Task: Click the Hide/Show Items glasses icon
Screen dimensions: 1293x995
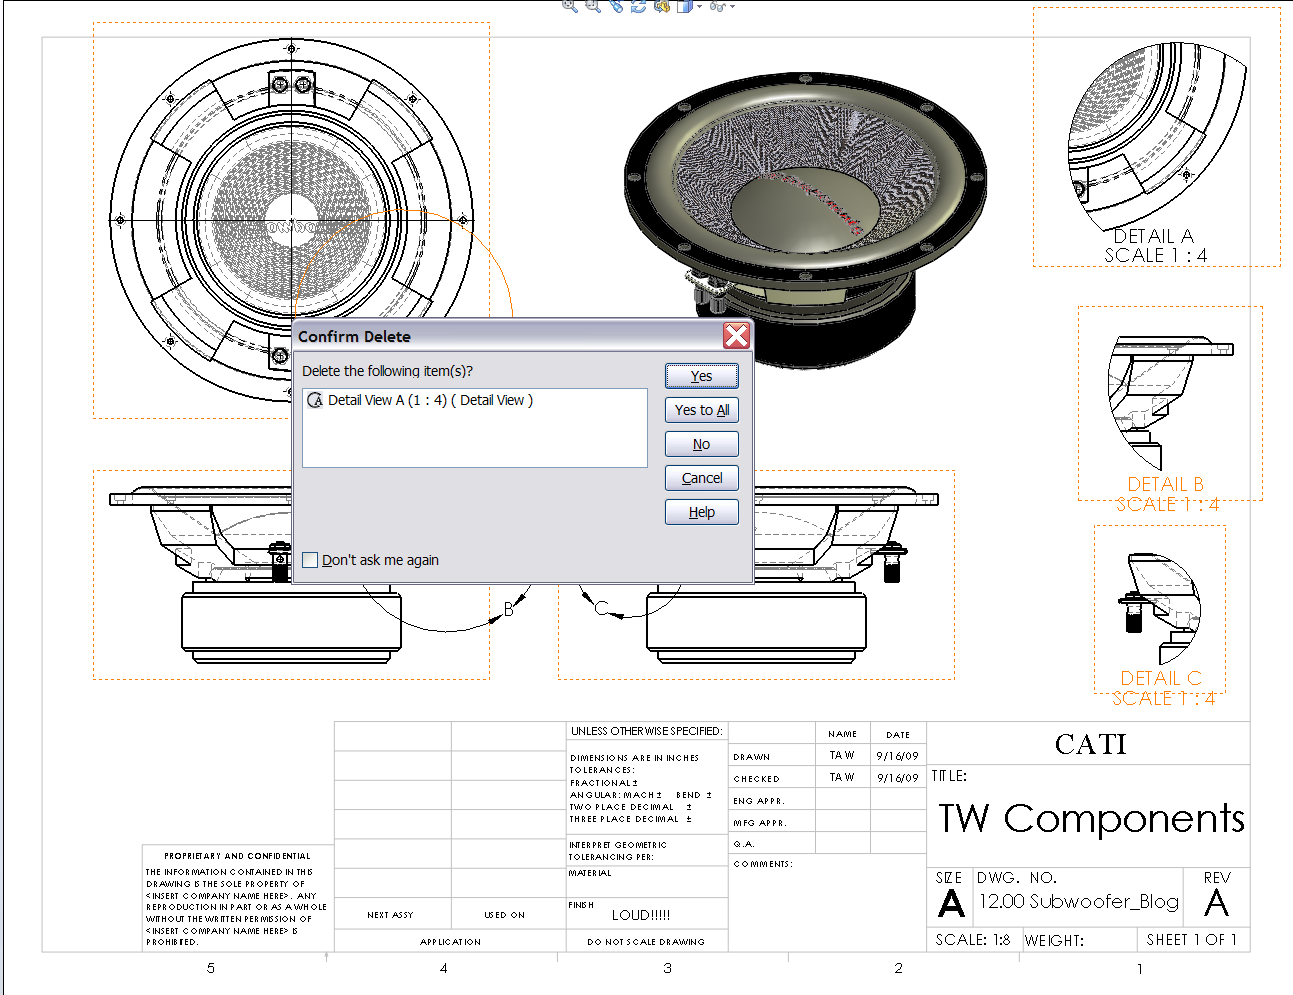Action: [716, 7]
